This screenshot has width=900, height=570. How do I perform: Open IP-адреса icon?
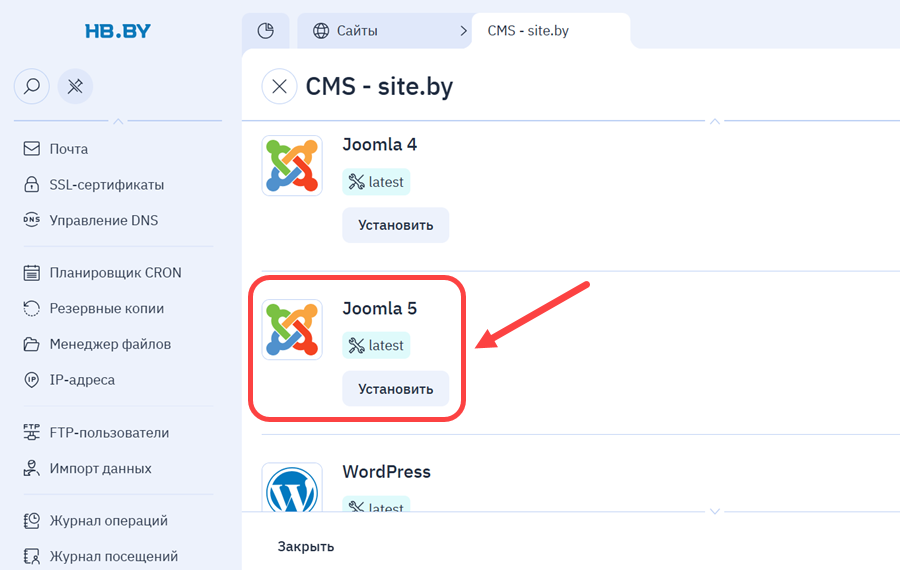pyautogui.click(x=32, y=379)
